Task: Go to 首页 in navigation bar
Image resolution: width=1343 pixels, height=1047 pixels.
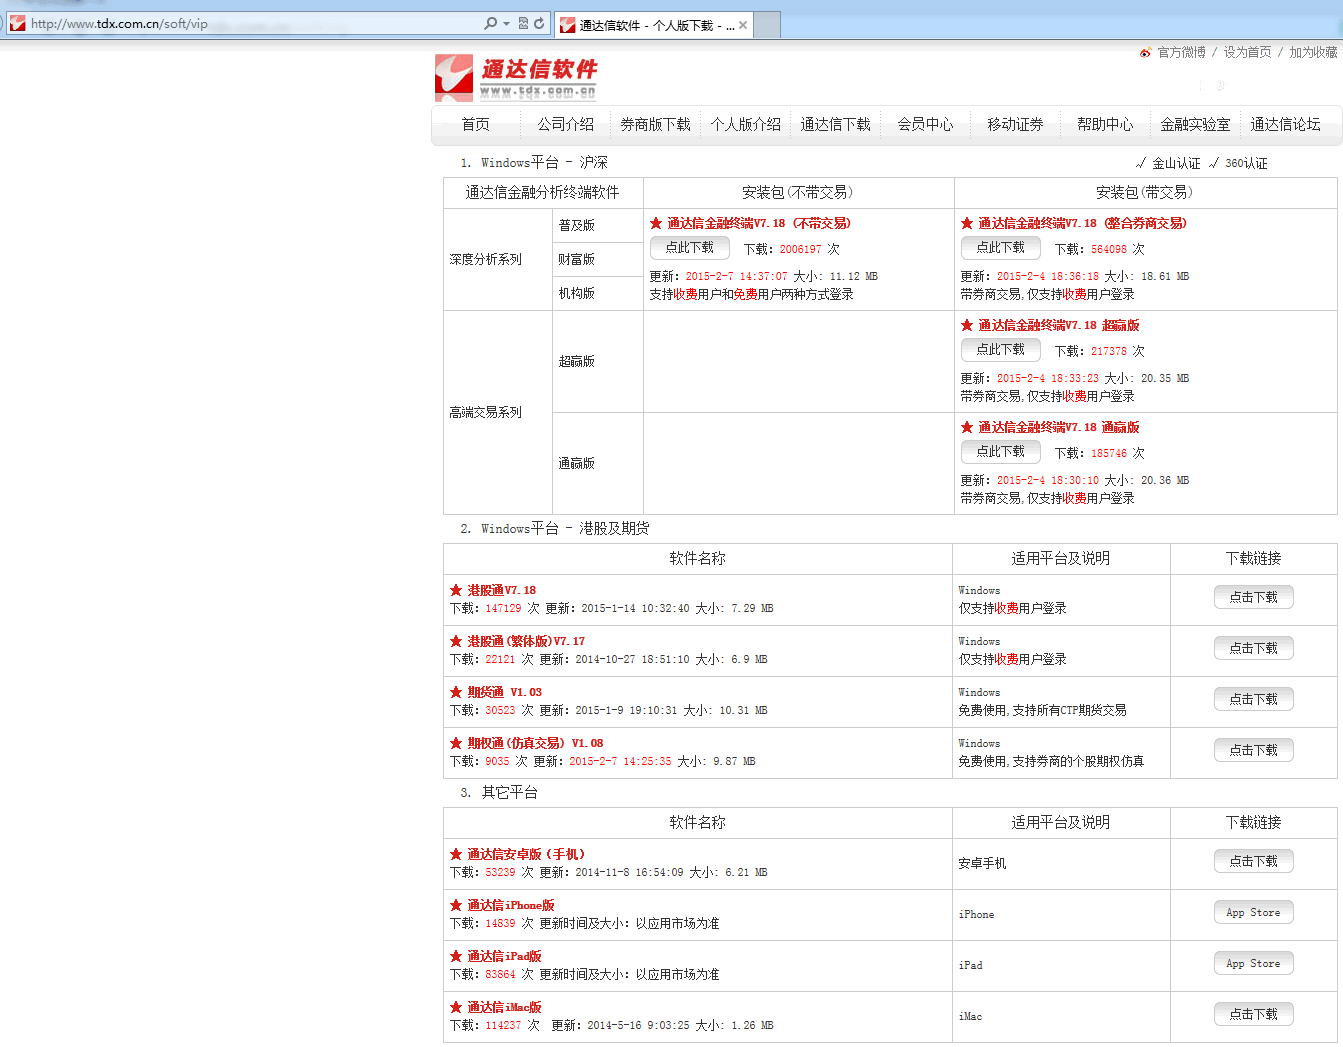Action: point(476,124)
